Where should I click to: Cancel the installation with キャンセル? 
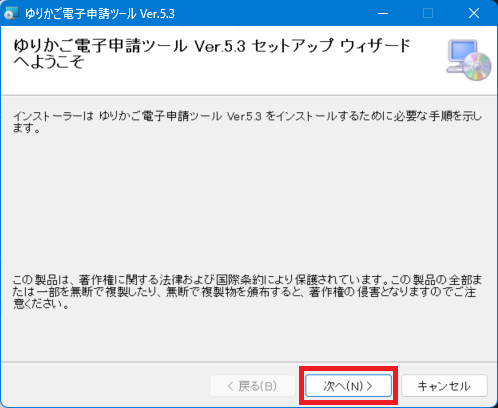click(x=444, y=386)
